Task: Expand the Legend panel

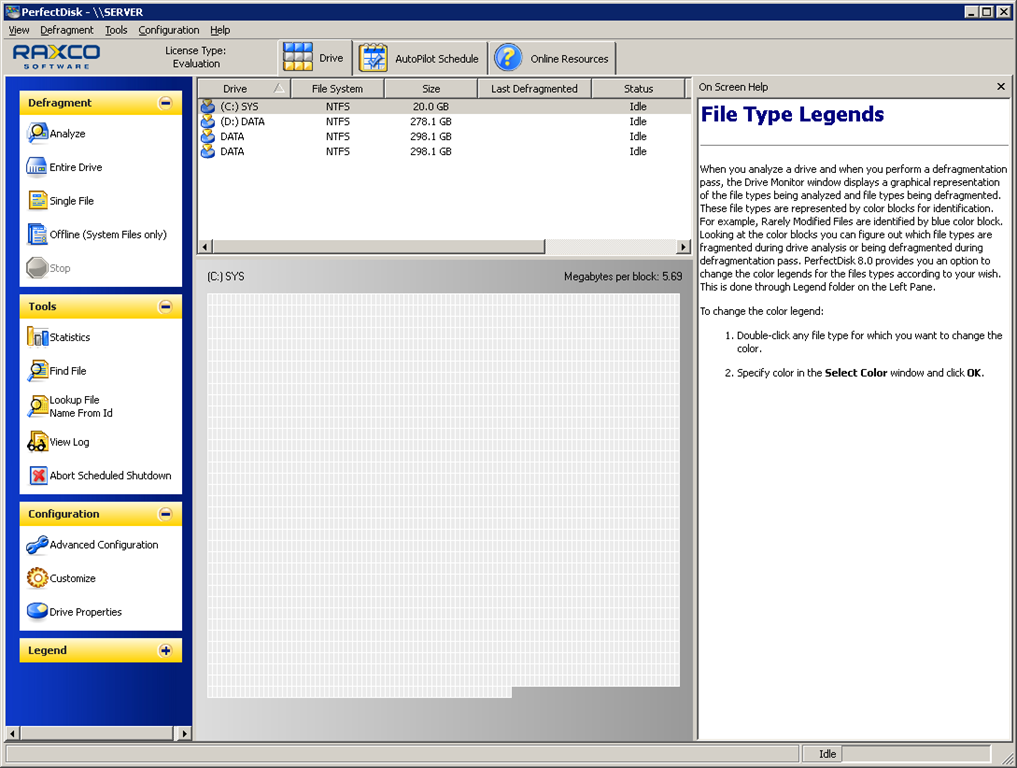Action: (x=165, y=650)
